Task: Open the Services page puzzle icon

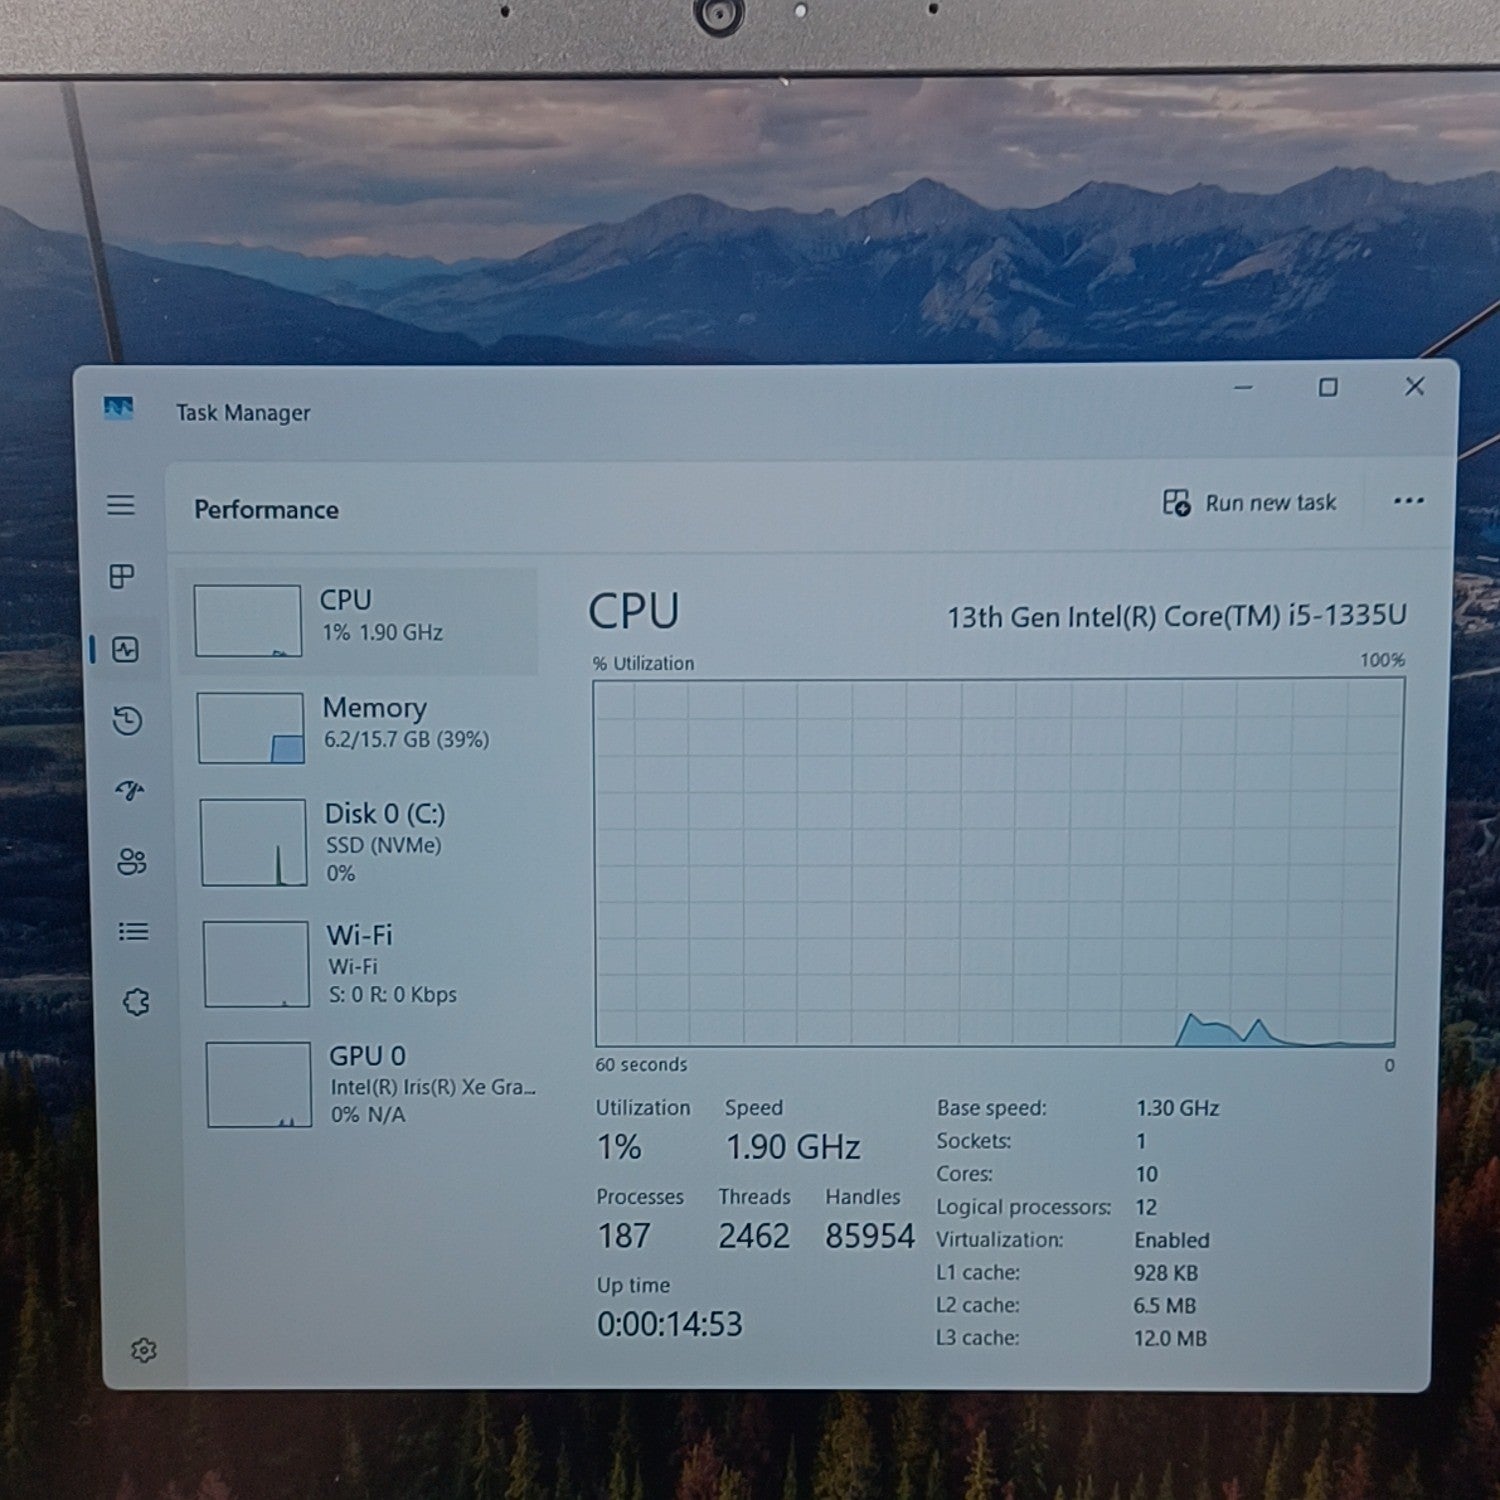Action: tap(136, 1002)
